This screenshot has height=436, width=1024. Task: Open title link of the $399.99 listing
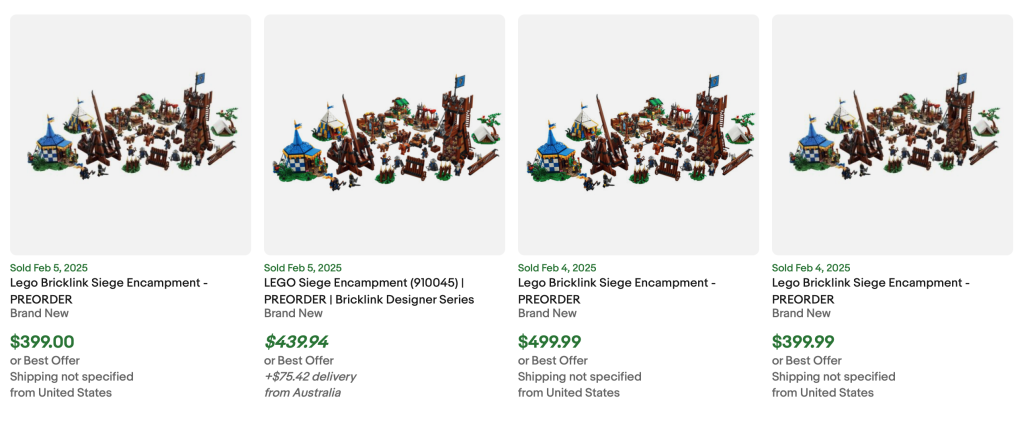point(871,291)
